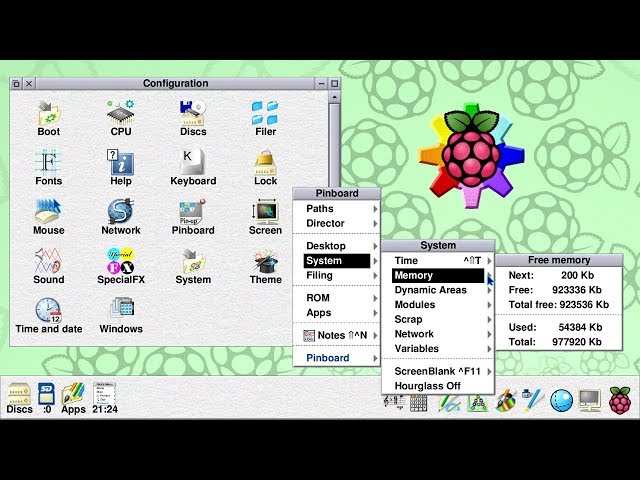Viewport: 640px width, 480px height.
Task: Expand the Desktop submenu arrow
Action: (x=375, y=246)
